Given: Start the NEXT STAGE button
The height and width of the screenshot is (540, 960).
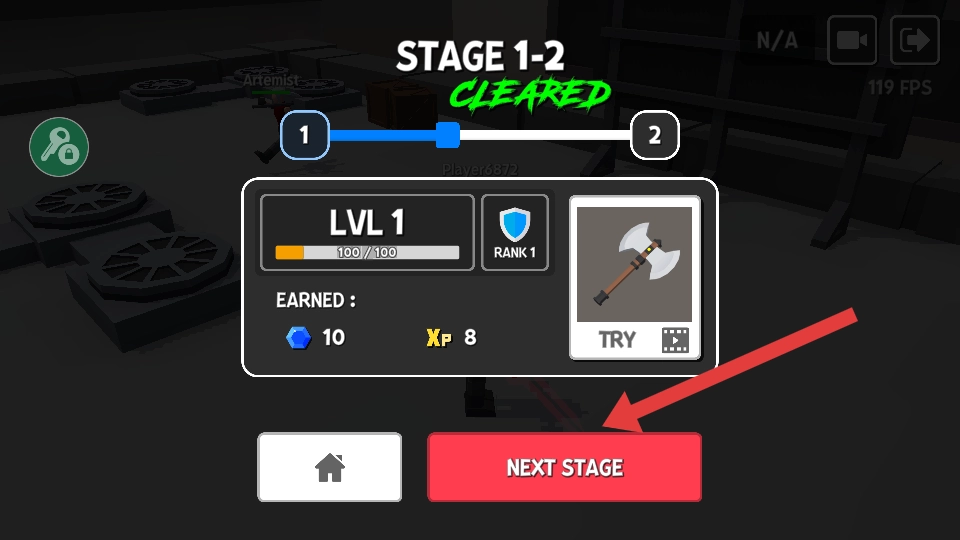Looking at the screenshot, I should 564,467.
